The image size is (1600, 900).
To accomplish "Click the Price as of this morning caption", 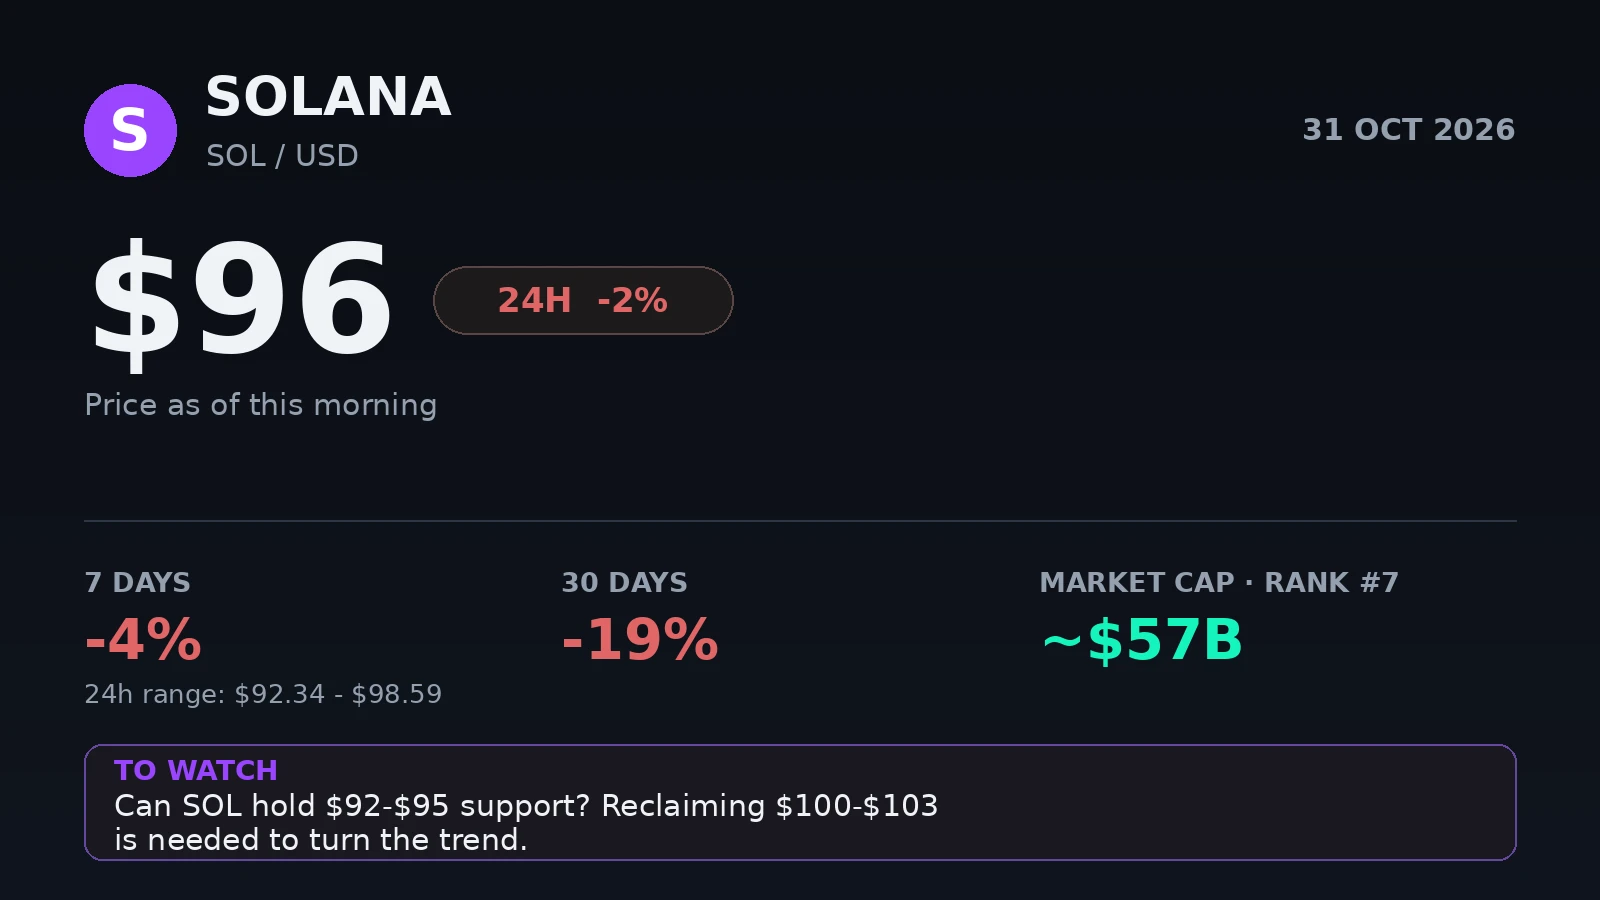I will tap(261, 405).
